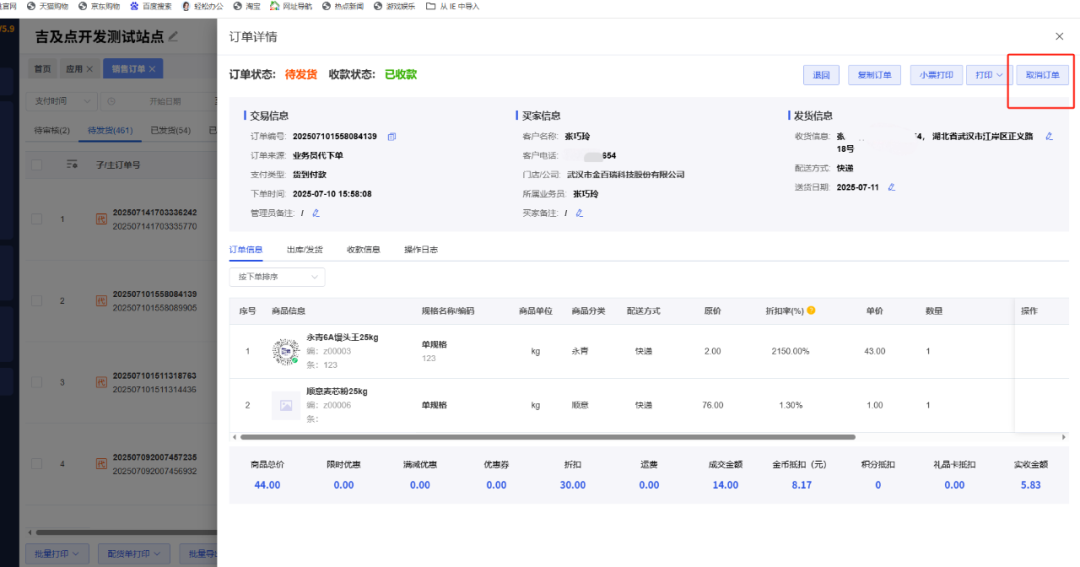This screenshot has width=1080, height=567.
Task: Select the 待发货(461) order status tab
Action: [x=110, y=130]
